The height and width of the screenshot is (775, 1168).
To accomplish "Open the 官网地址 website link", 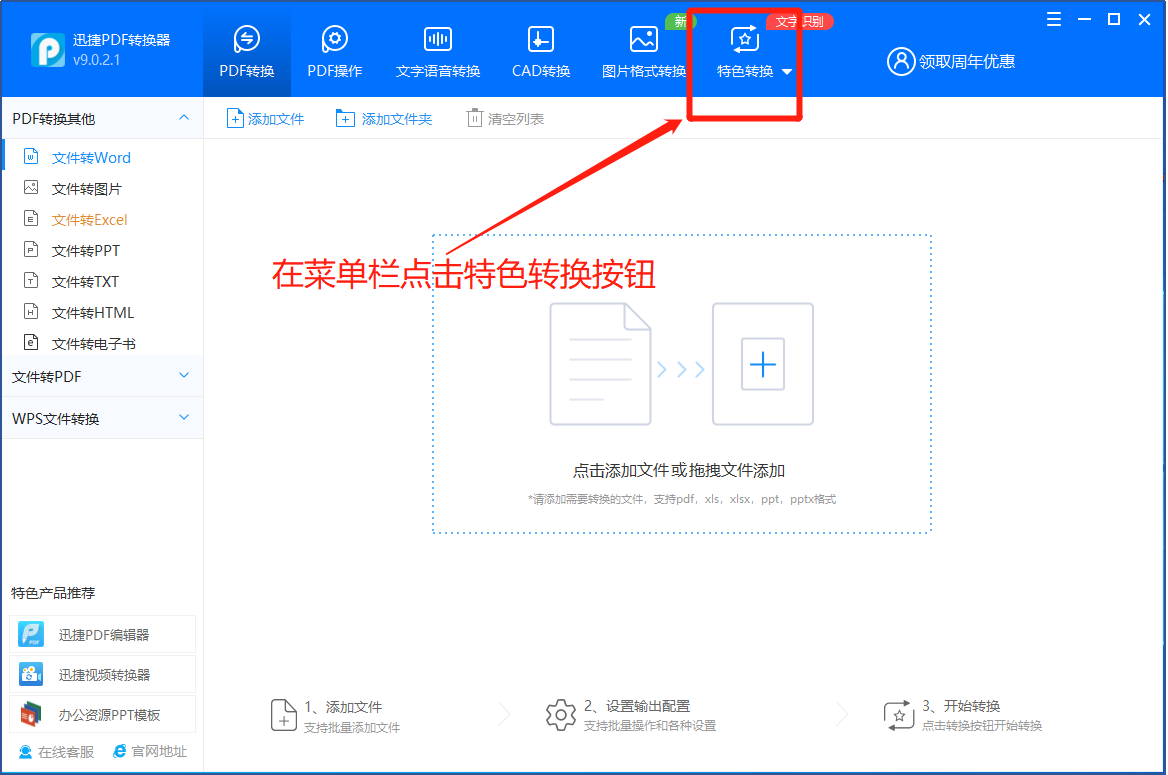I will coord(150,751).
